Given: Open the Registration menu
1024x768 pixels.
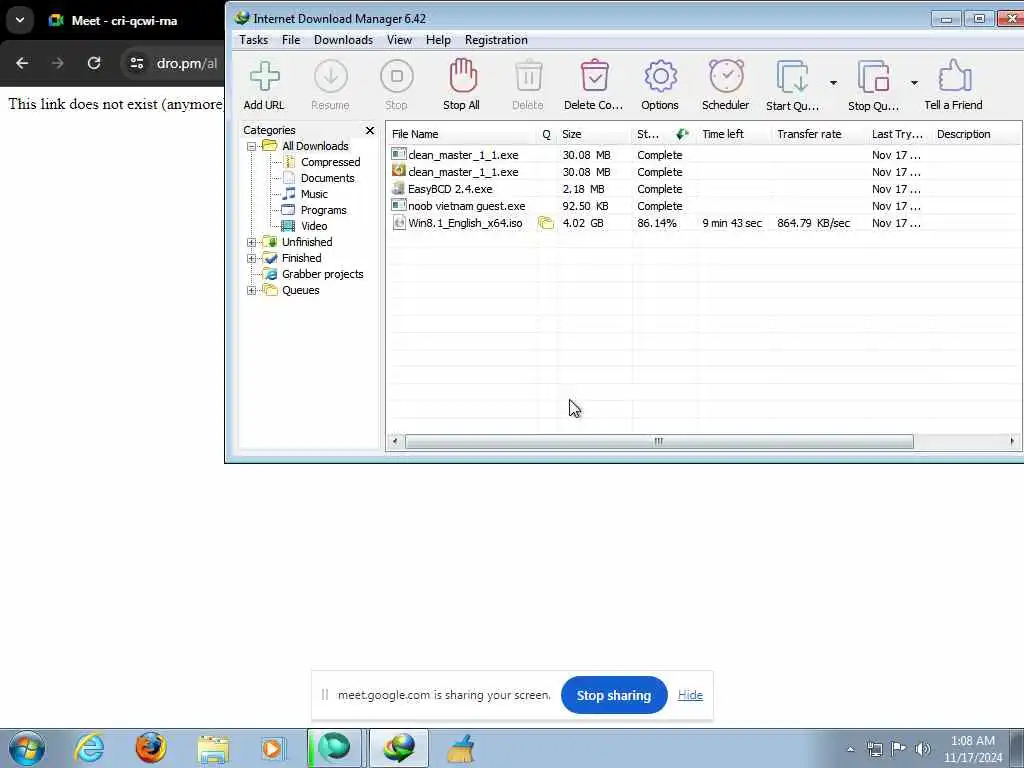Looking at the screenshot, I should coord(496,40).
